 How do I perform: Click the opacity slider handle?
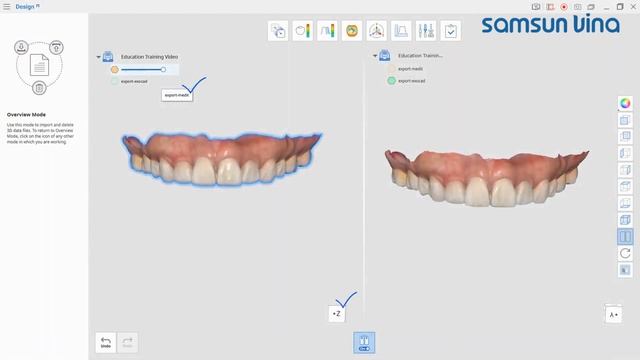(163, 70)
